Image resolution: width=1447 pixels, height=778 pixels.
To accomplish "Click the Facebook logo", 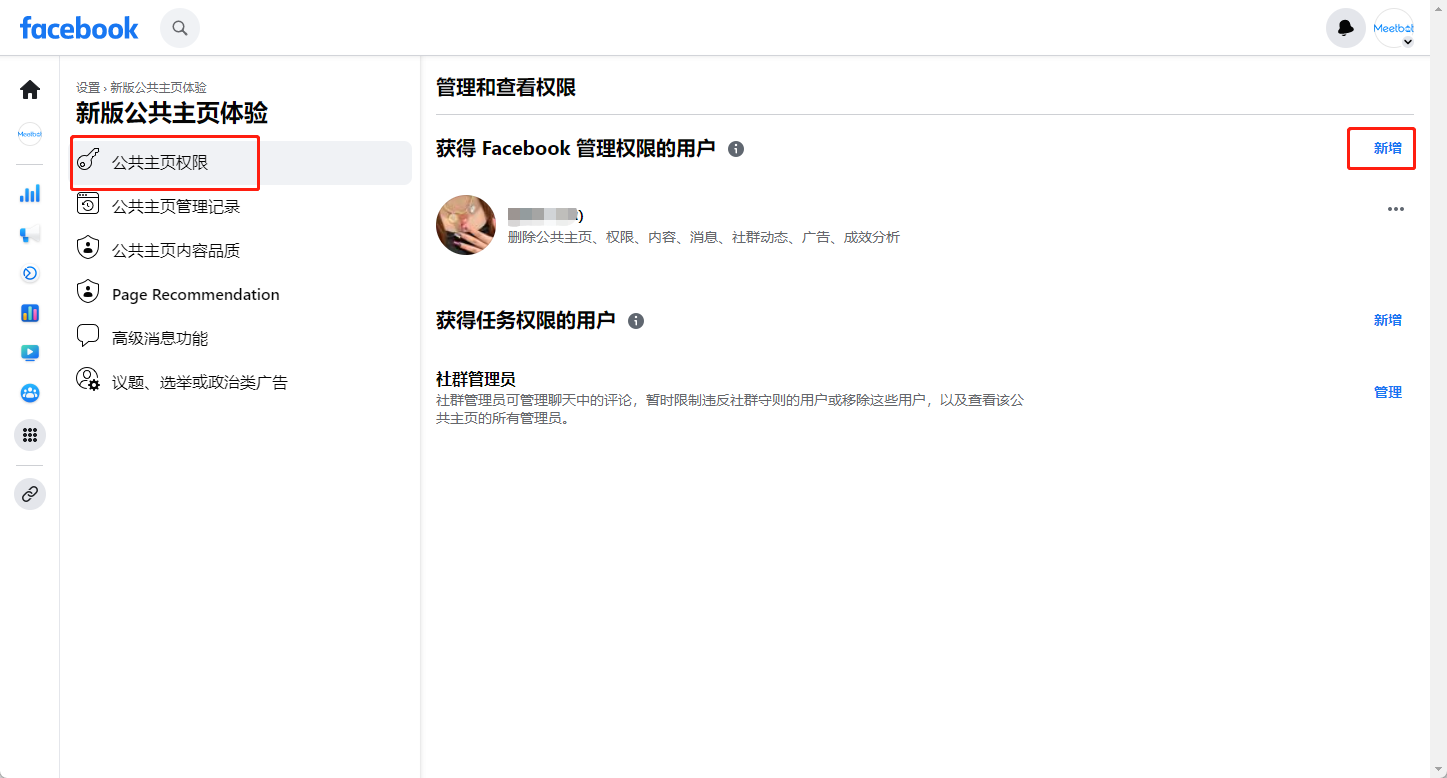I will (79, 28).
